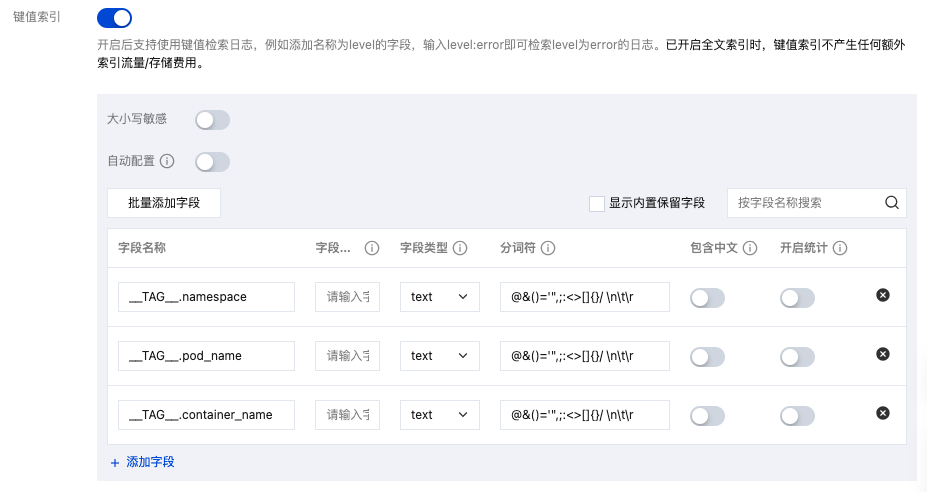
Task: Delete the __TAG__.namespace field row
Action: click(883, 295)
